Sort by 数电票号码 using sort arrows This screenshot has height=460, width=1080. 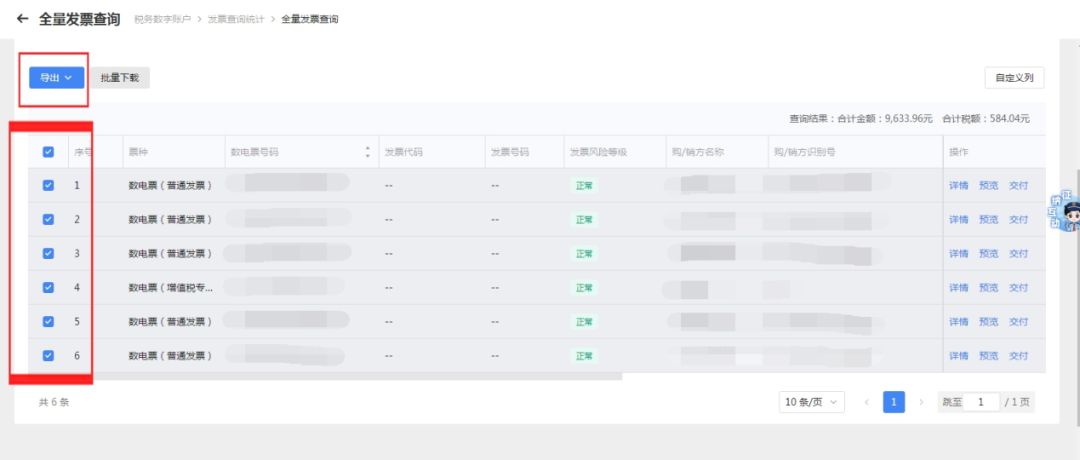(368, 152)
